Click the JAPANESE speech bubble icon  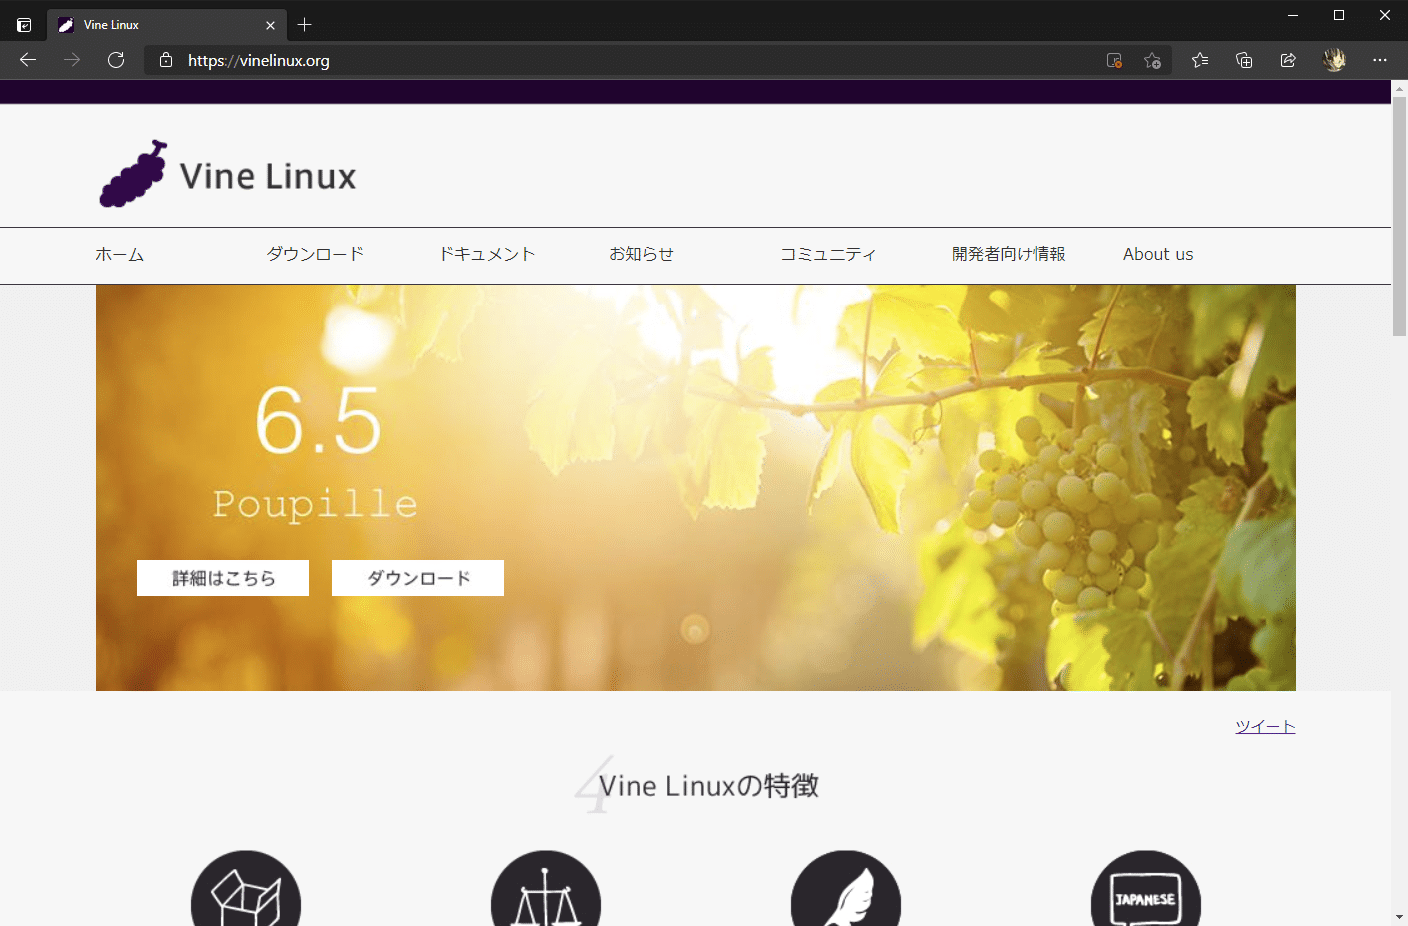[x=1146, y=889]
